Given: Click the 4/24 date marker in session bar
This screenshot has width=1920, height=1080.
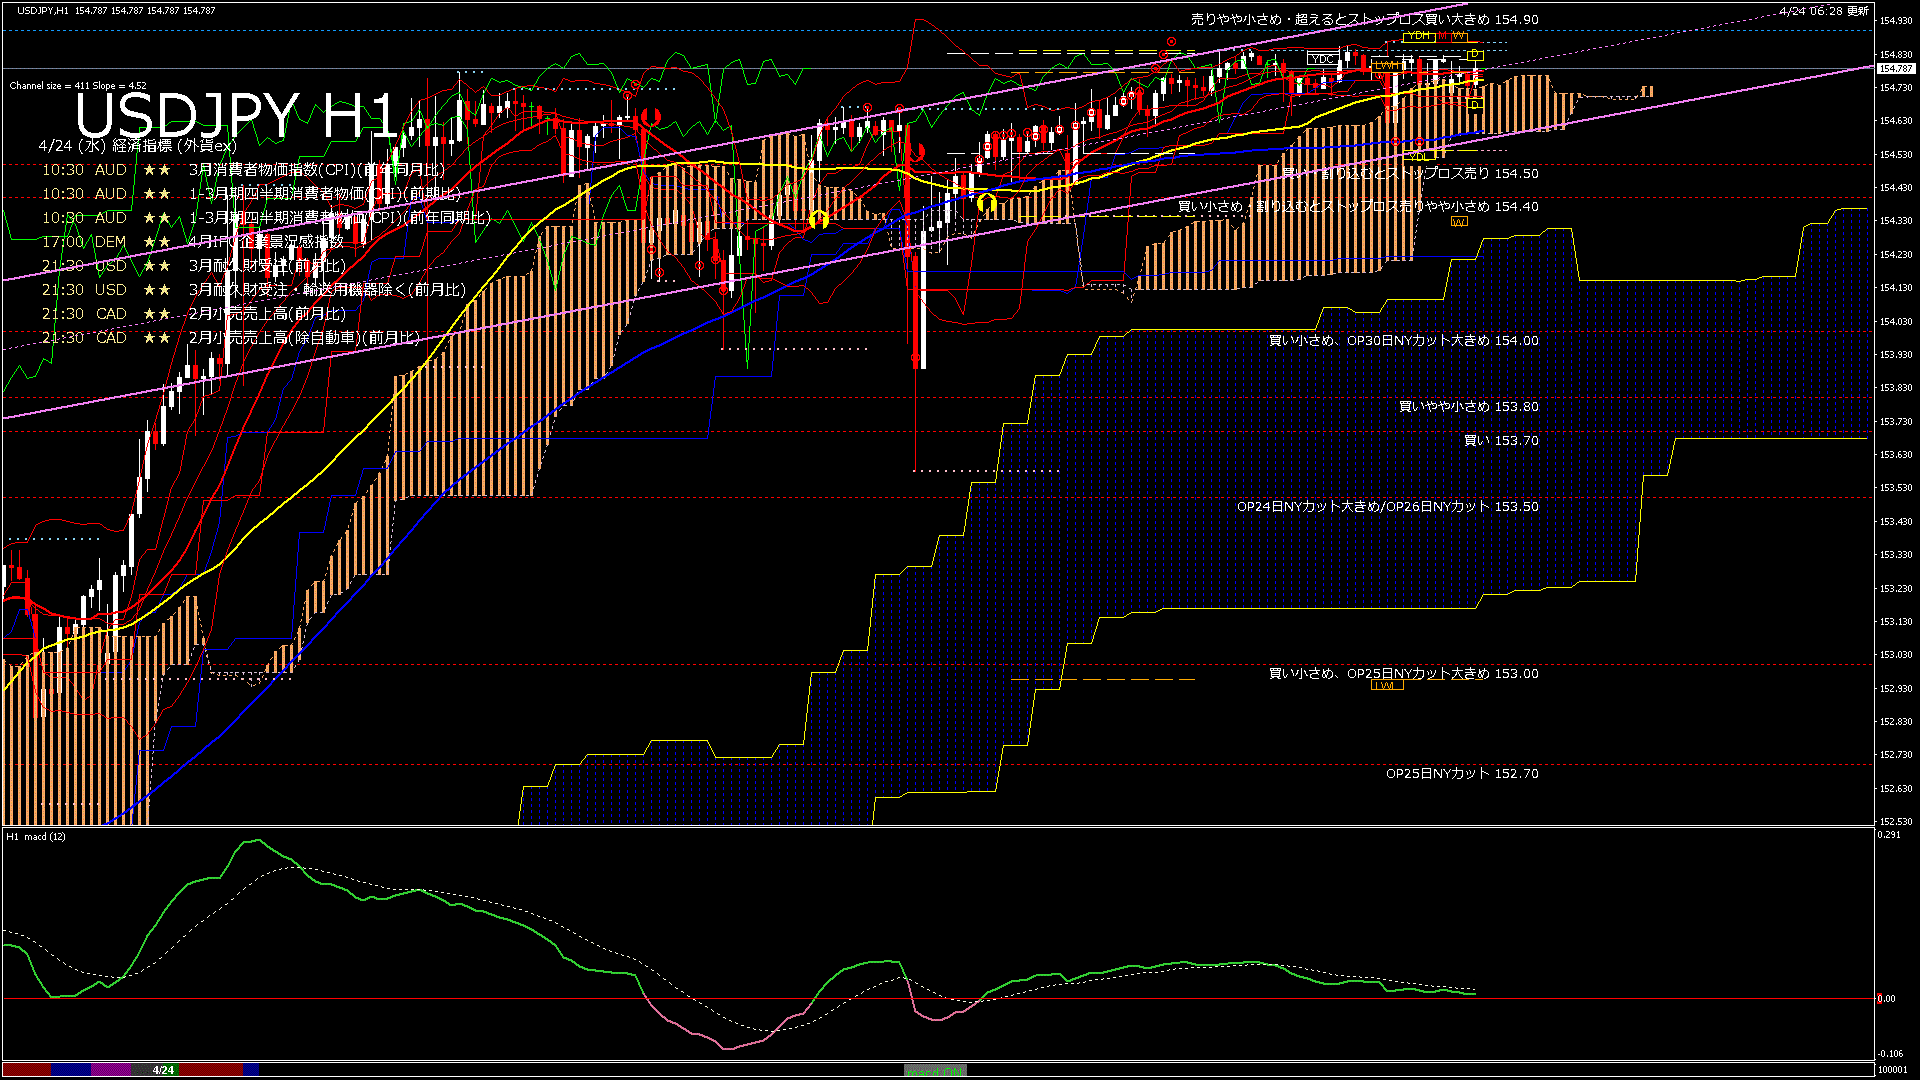Looking at the screenshot, I should (x=163, y=1070).
